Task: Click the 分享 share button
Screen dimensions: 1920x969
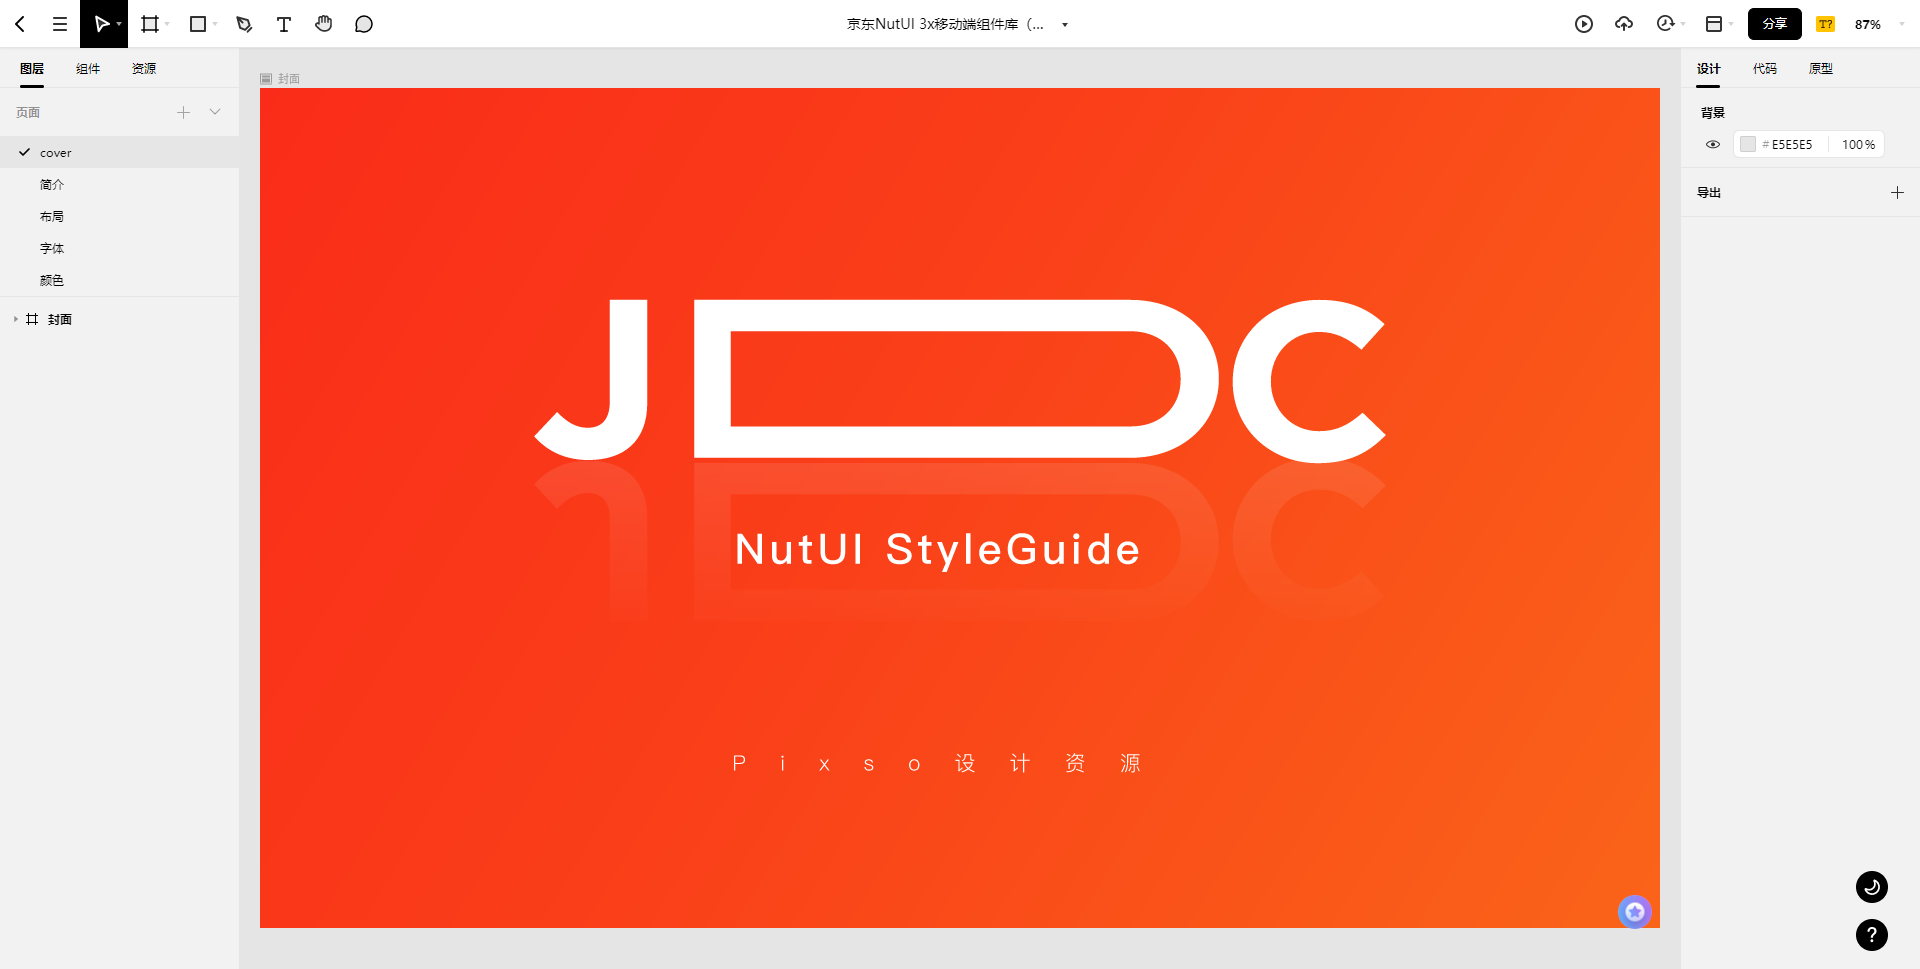Action: (x=1774, y=24)
